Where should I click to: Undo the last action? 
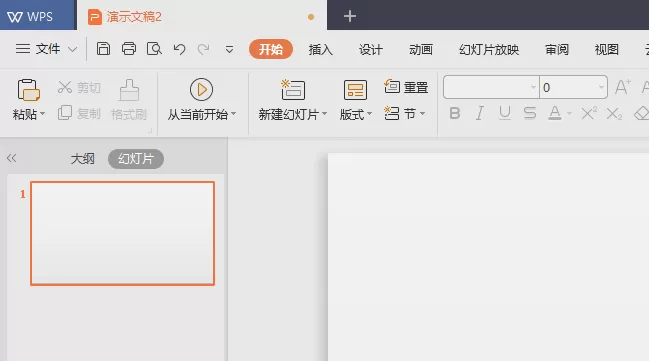tap(179, 49)
